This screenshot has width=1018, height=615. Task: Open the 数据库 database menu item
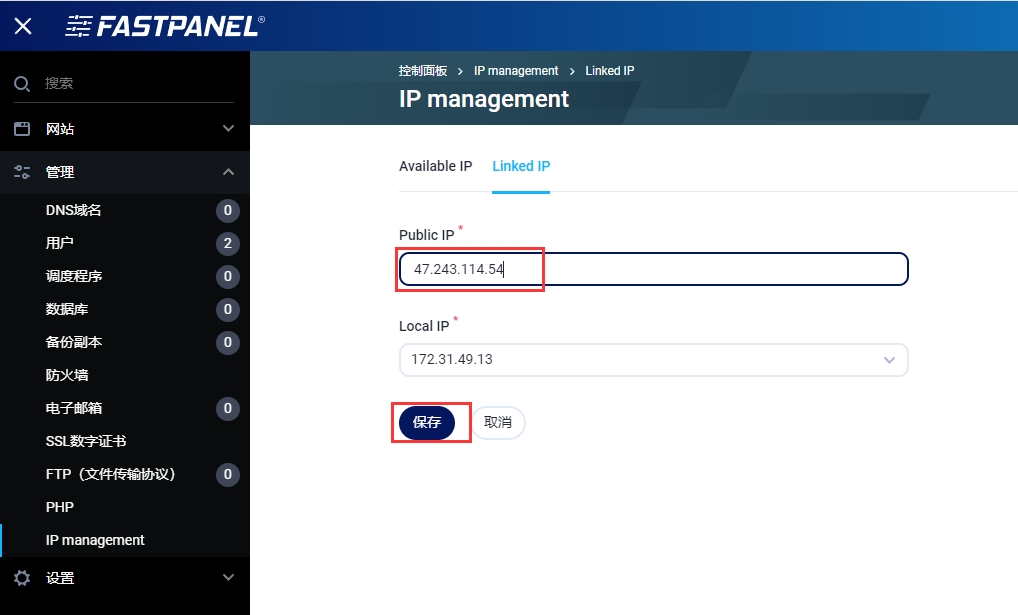[x=67, y=309]
